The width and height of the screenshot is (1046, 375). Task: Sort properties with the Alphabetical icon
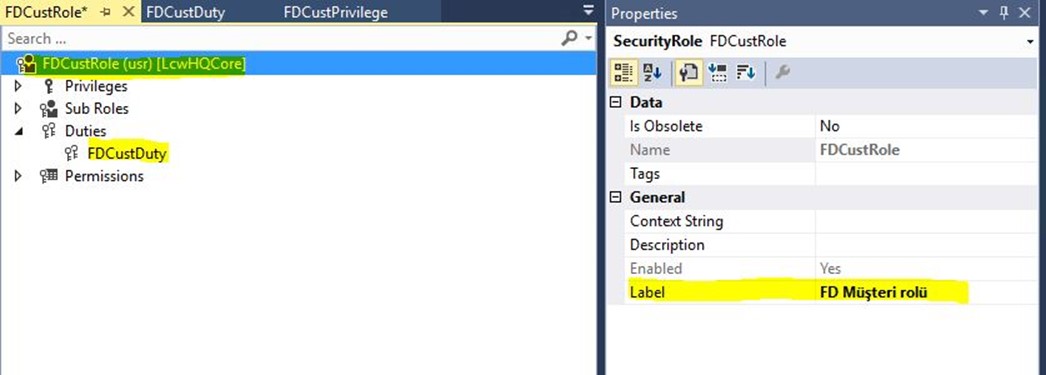(x=651, y=73)
